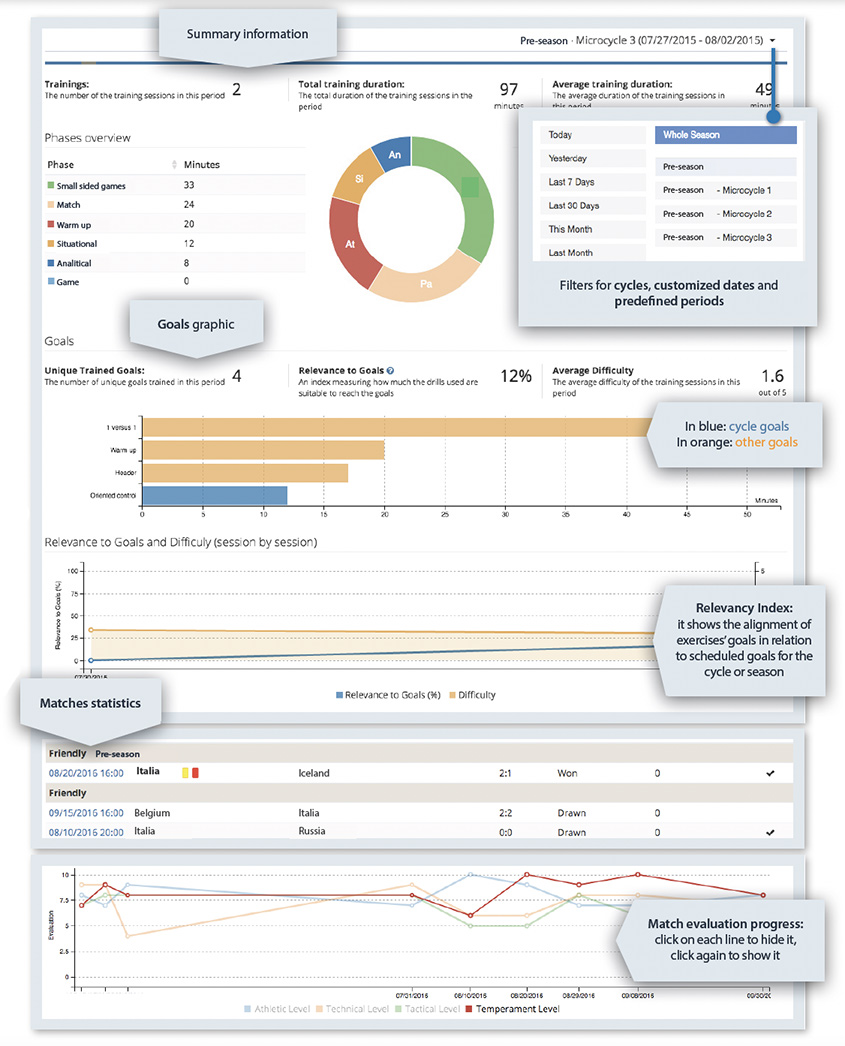Choose Whole Season period
Image resolution: width=845 pixels, height=1046 pixels.
point(726,135)
